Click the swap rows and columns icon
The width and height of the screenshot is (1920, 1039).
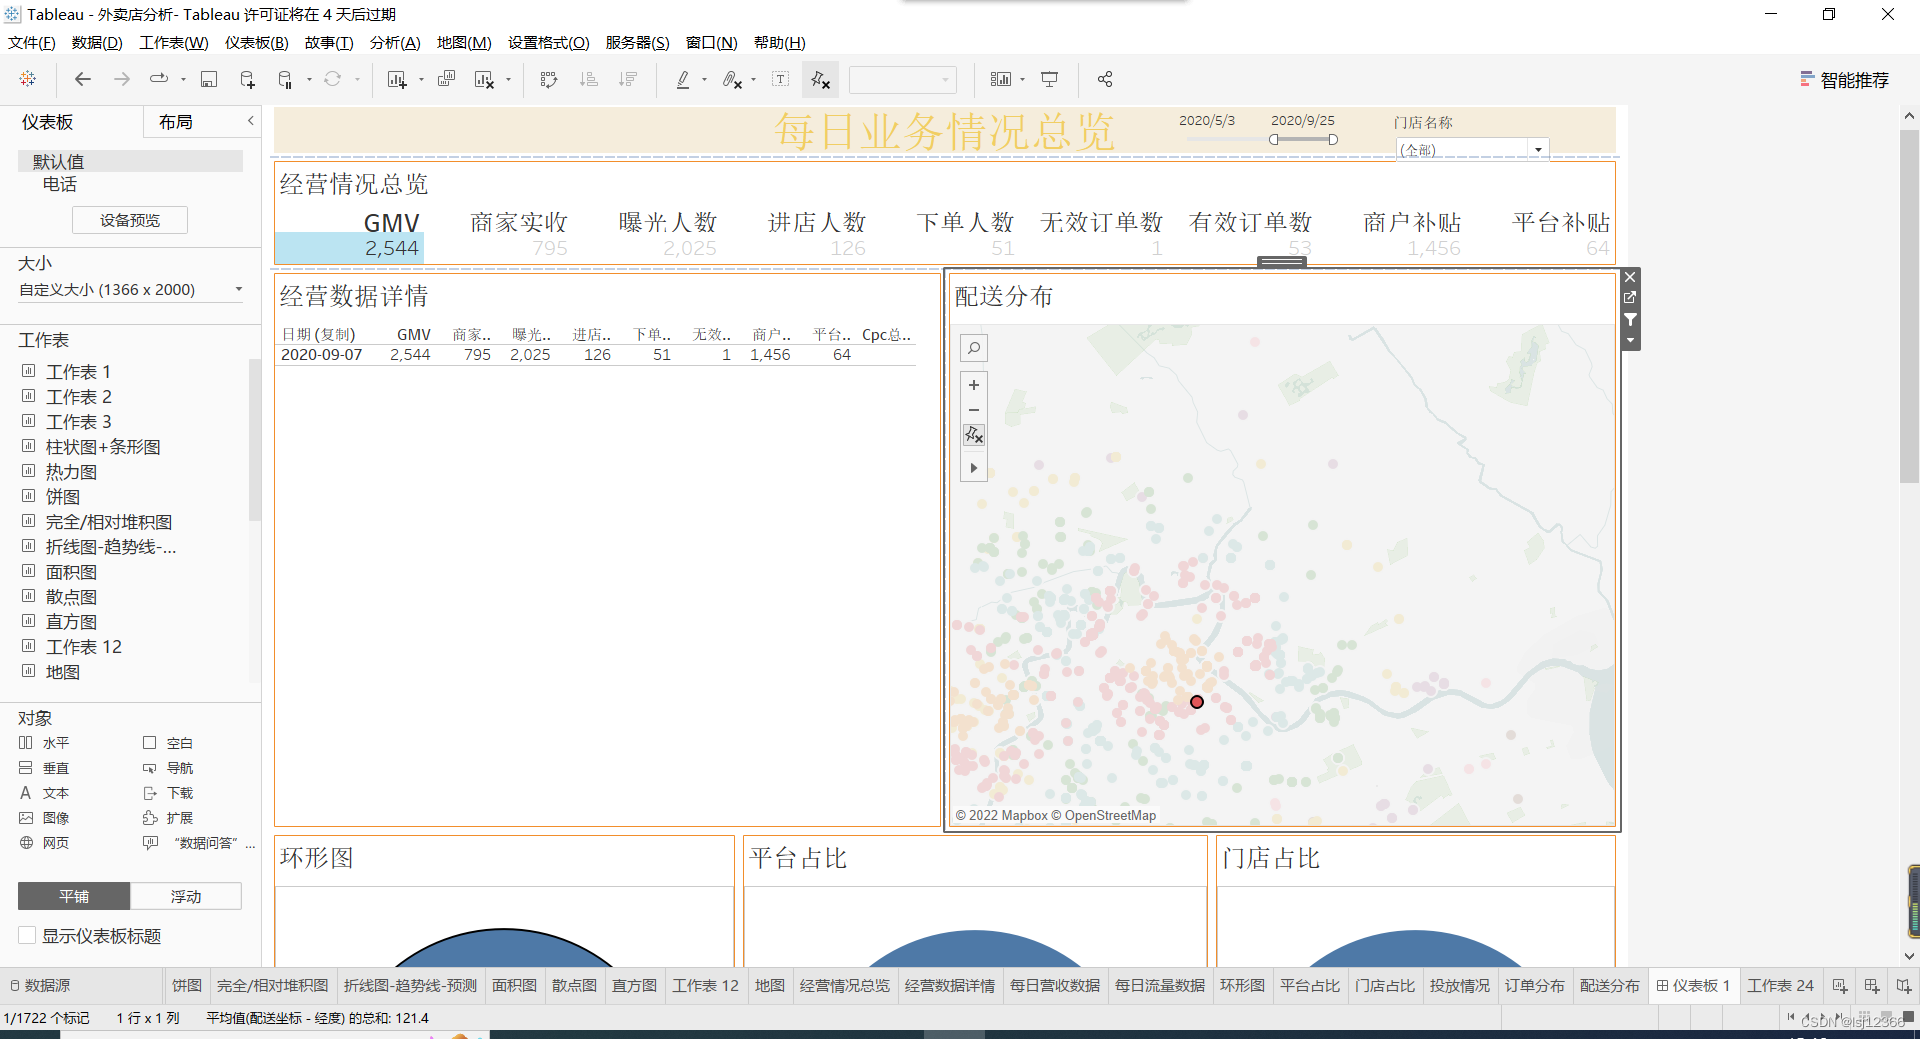coord(548,79)
